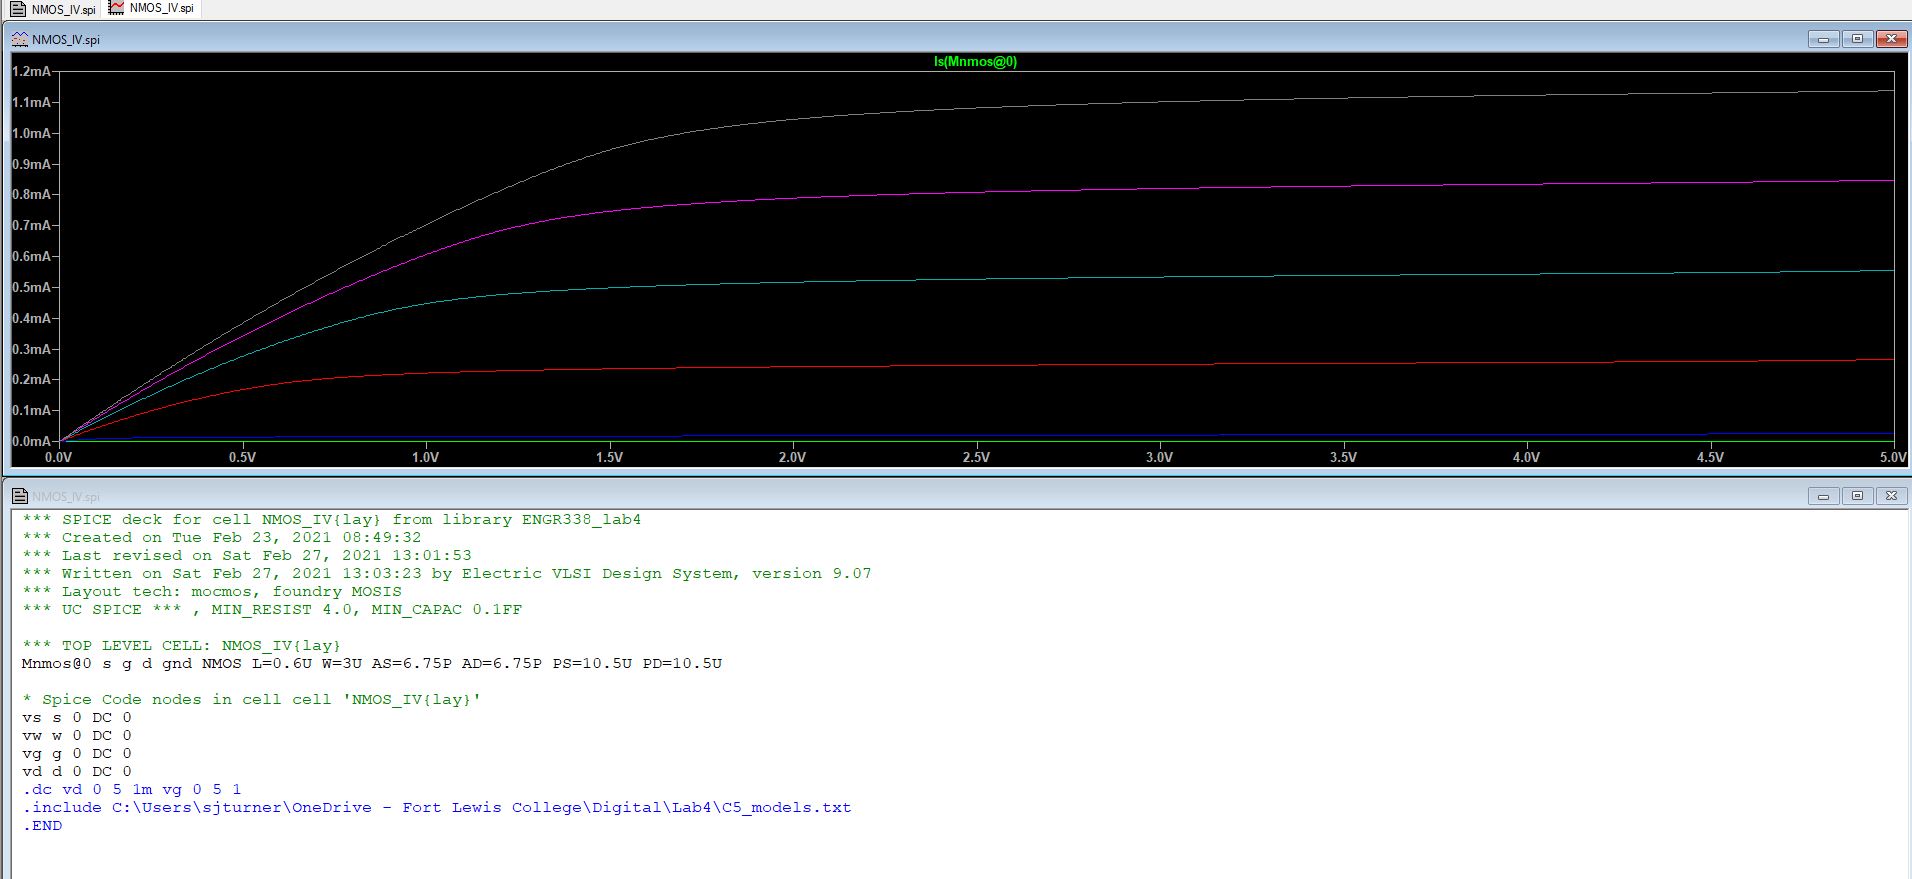Click the 2.0V x-axis label

(792, 457)
